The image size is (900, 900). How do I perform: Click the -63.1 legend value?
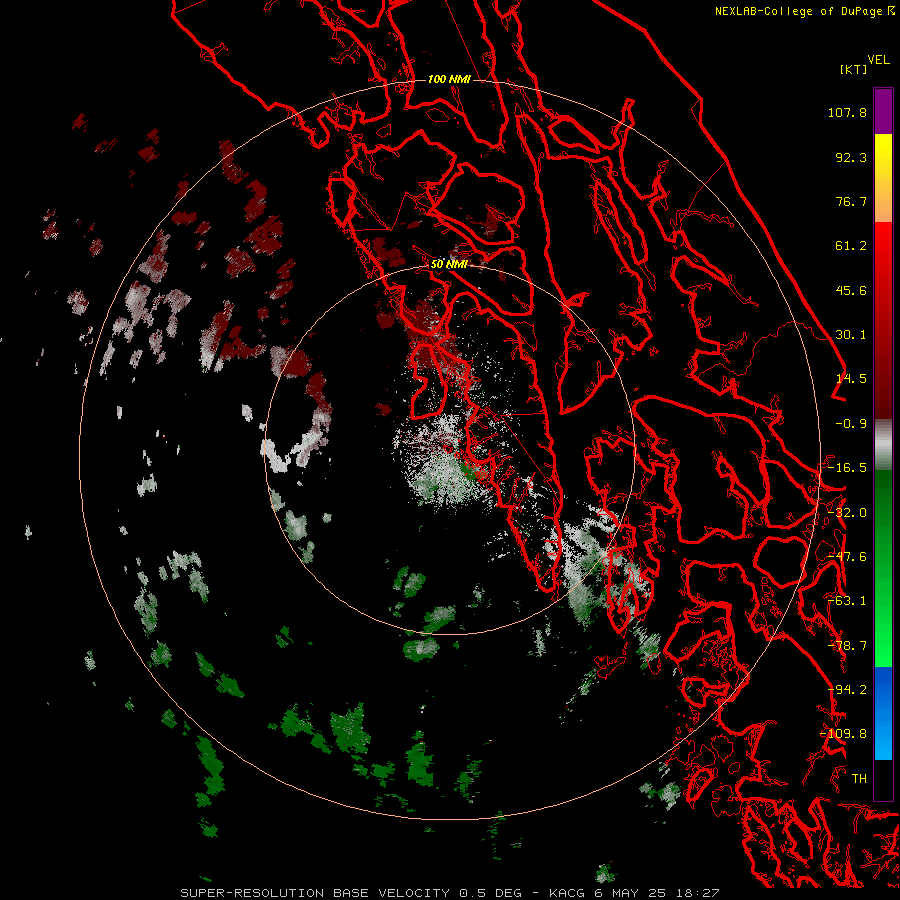847,601
